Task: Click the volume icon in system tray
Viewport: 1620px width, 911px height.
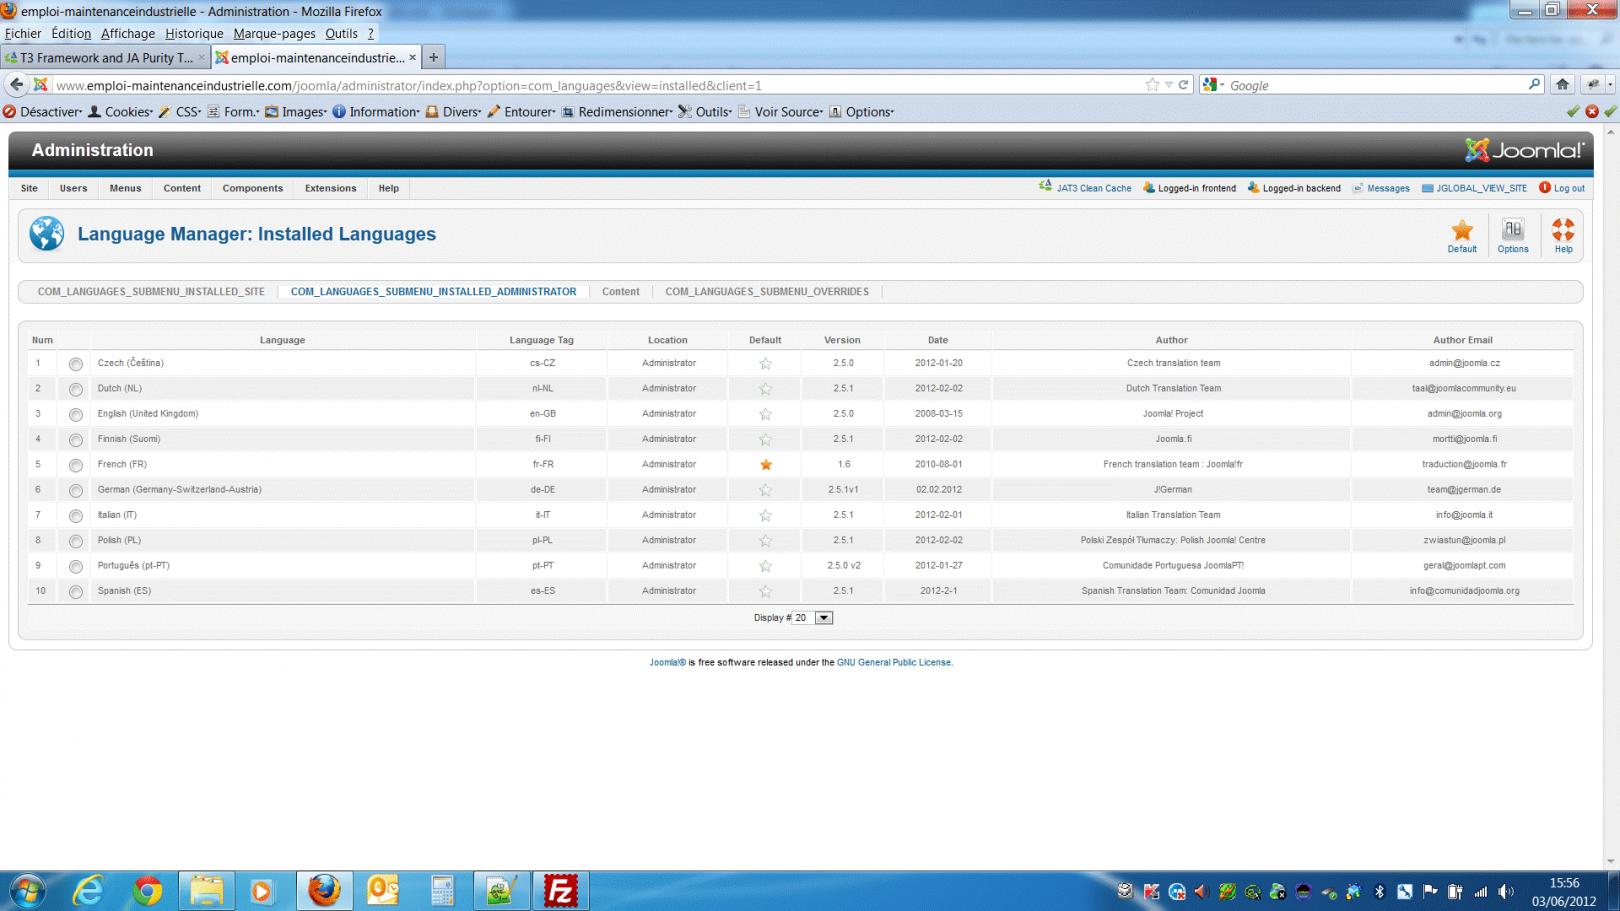Action: (x=1505, y=891)
